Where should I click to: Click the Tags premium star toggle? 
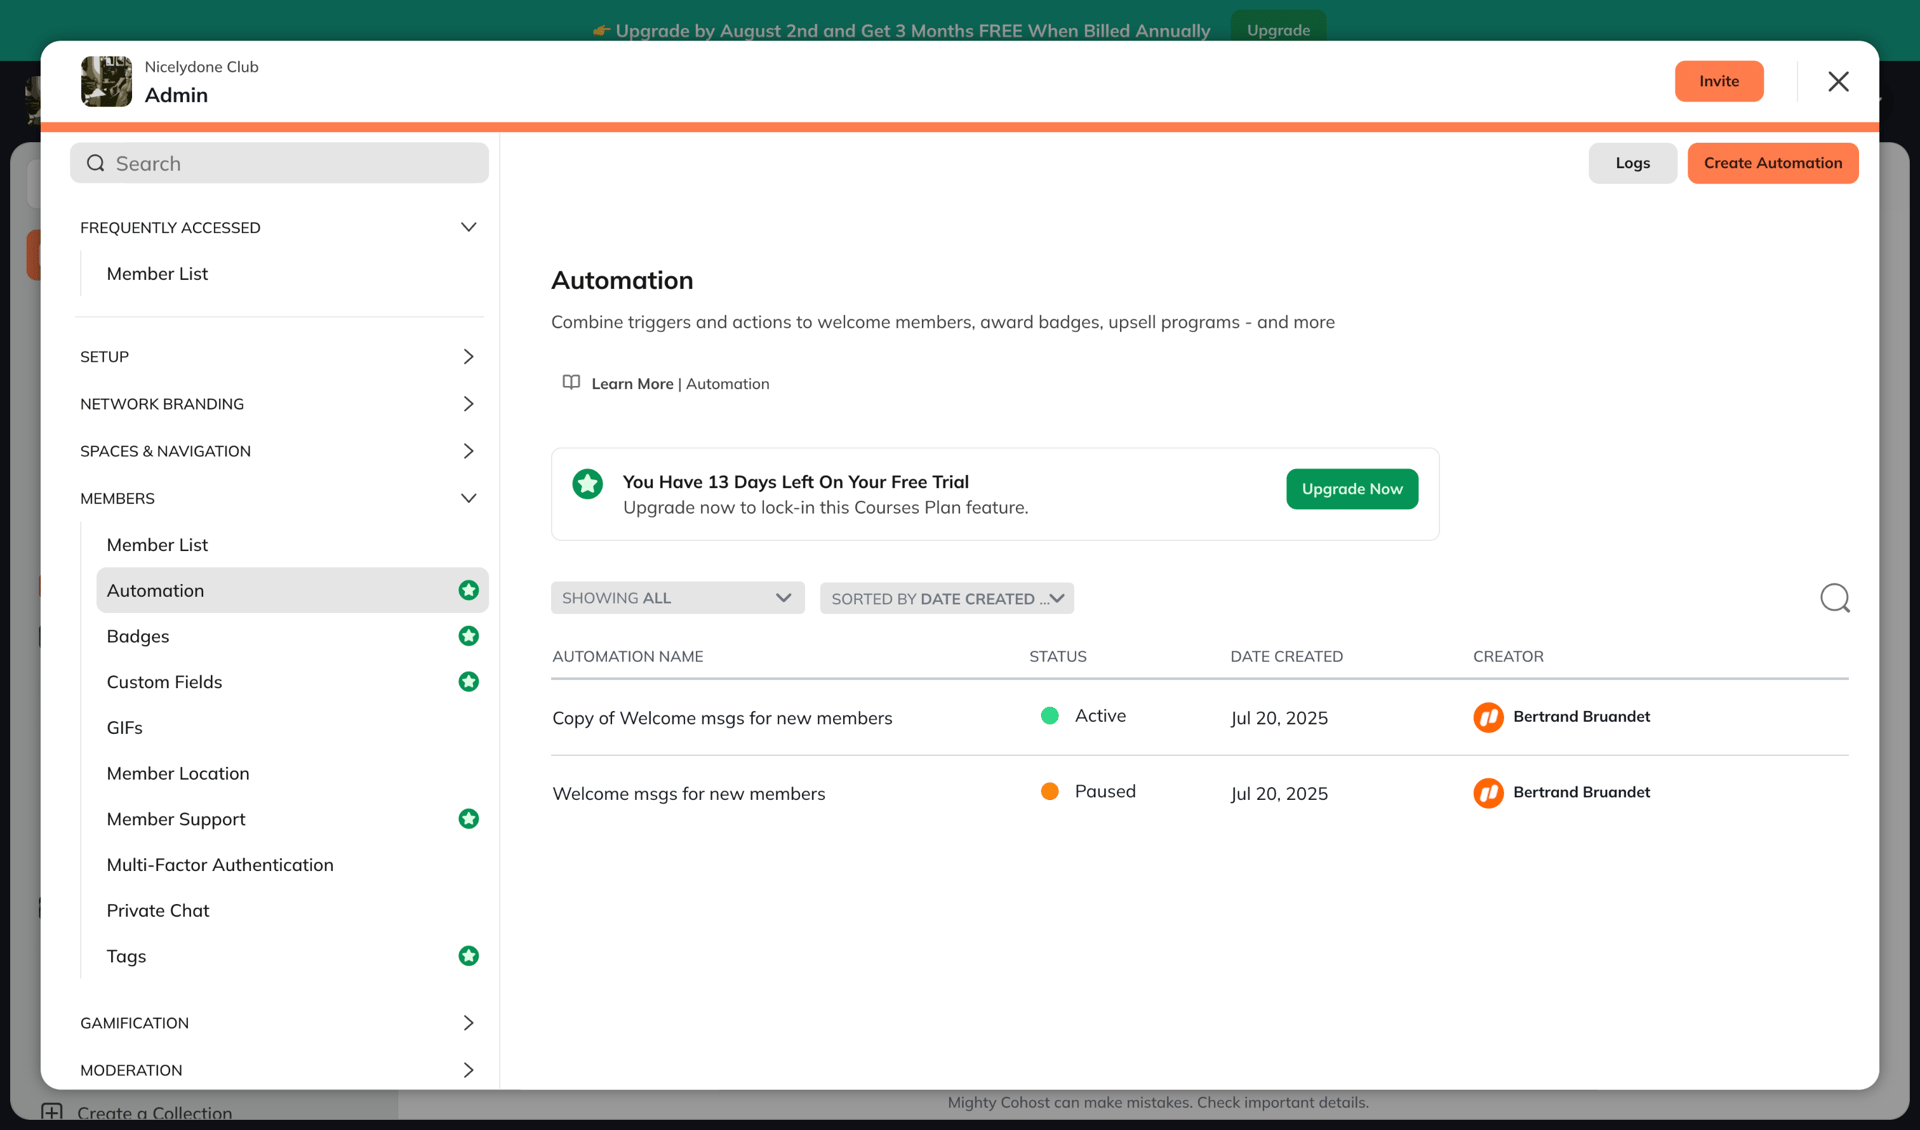tap(469, 955)
